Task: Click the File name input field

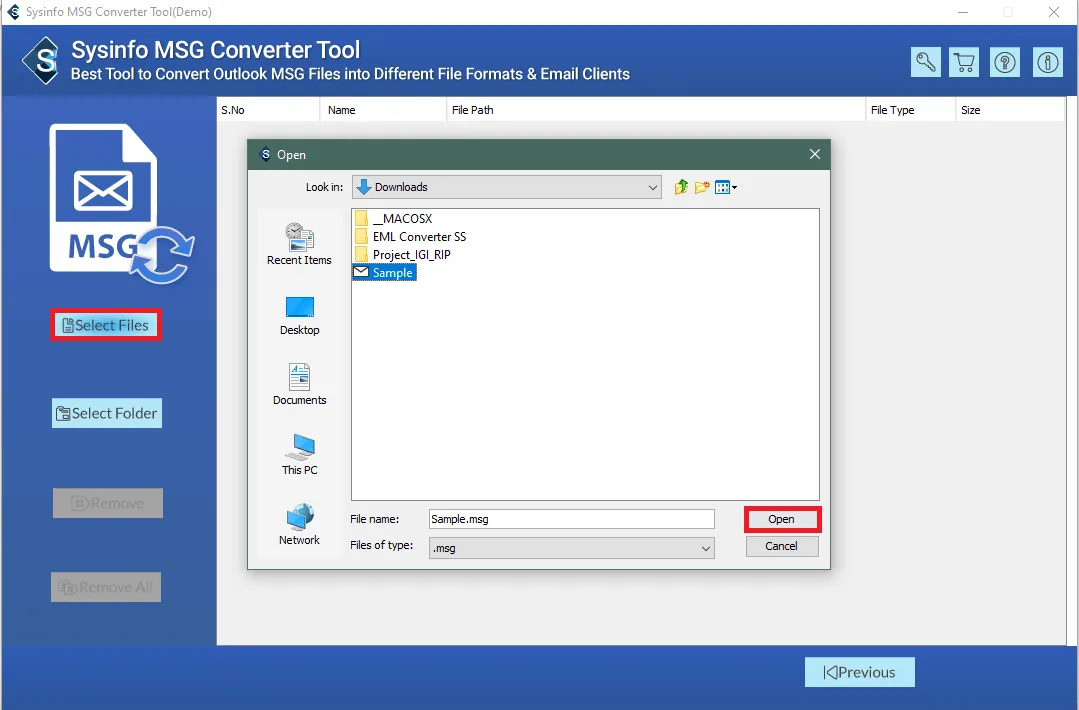Action: pos(571,519)
